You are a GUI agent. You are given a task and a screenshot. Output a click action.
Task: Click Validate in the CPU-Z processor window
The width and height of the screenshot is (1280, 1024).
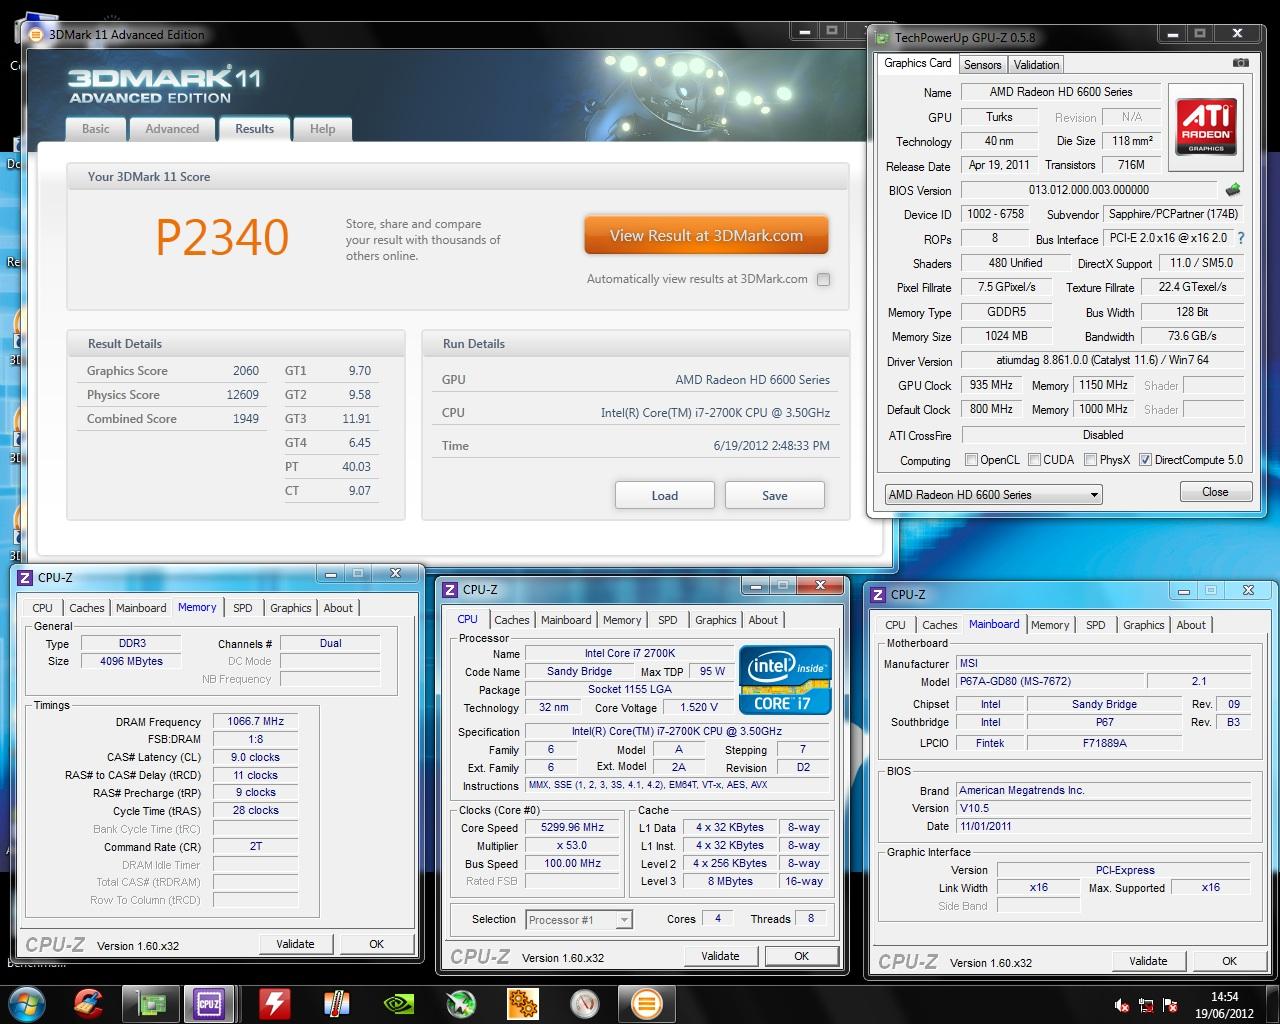point(720,956)
